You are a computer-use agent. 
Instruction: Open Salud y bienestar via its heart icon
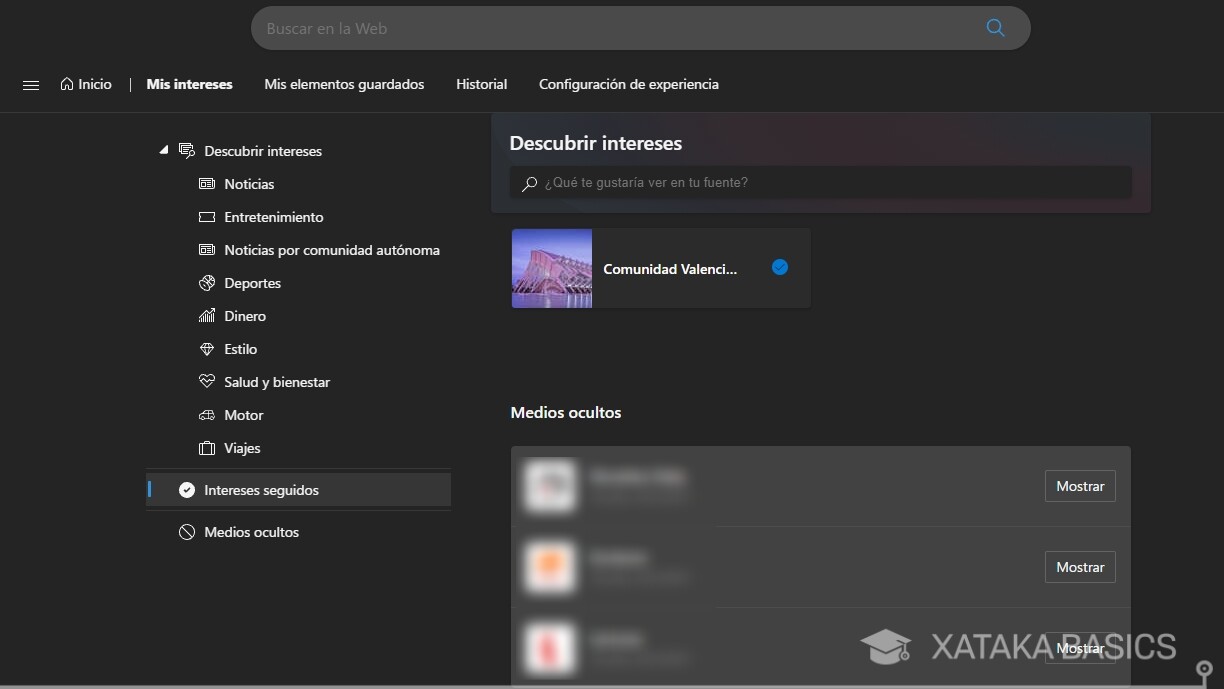tap(206, 381)
